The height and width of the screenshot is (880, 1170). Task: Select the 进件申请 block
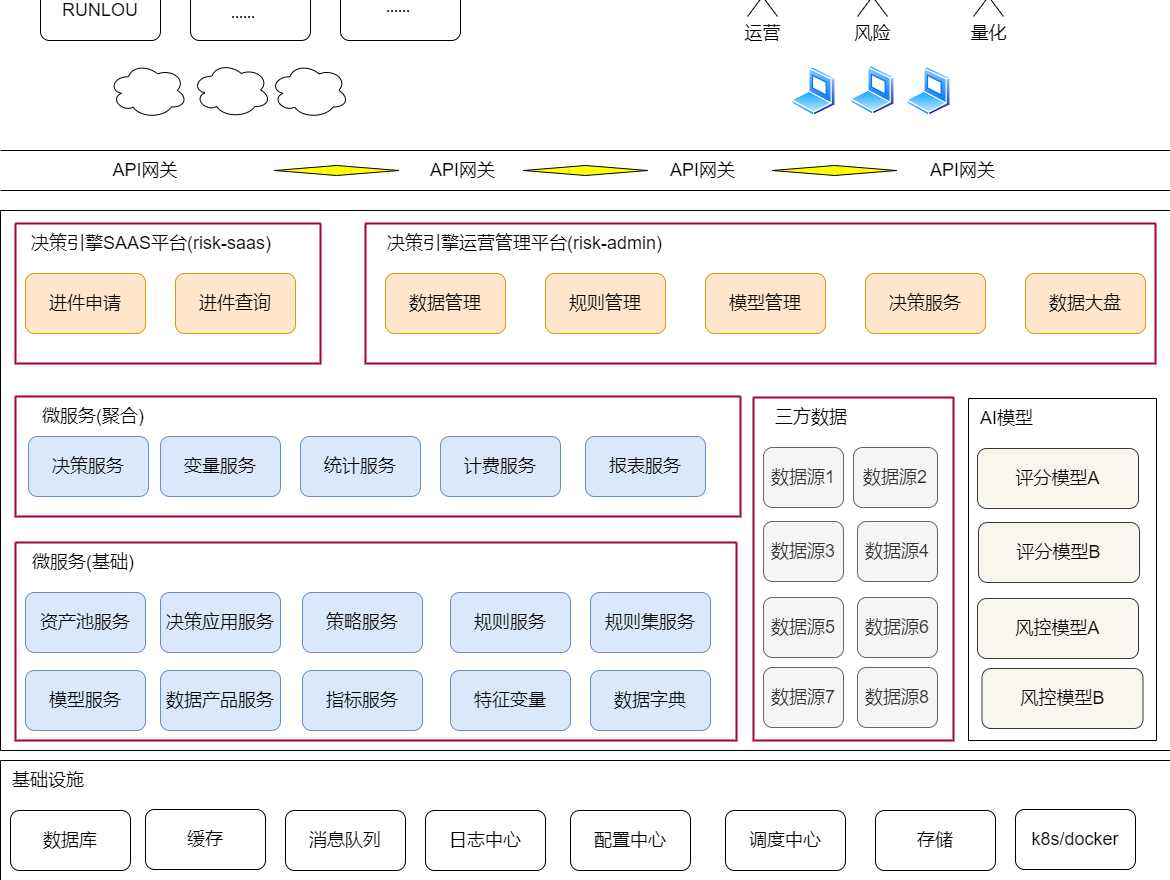click(85, 303)
